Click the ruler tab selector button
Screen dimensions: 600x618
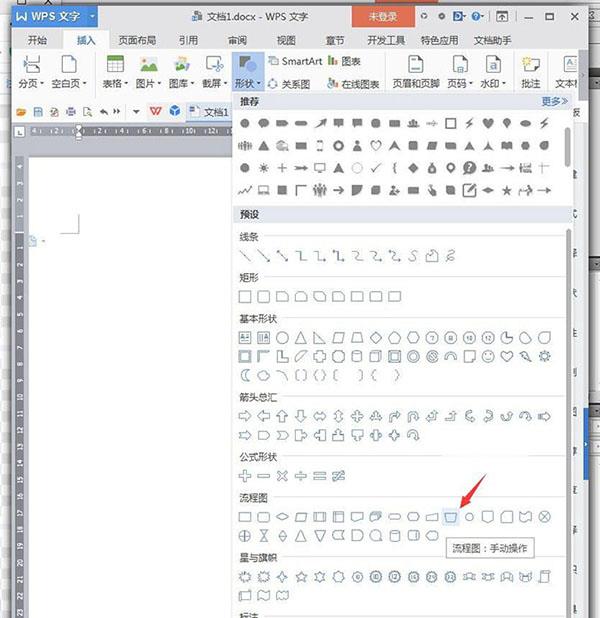click(x=20, y=132)
